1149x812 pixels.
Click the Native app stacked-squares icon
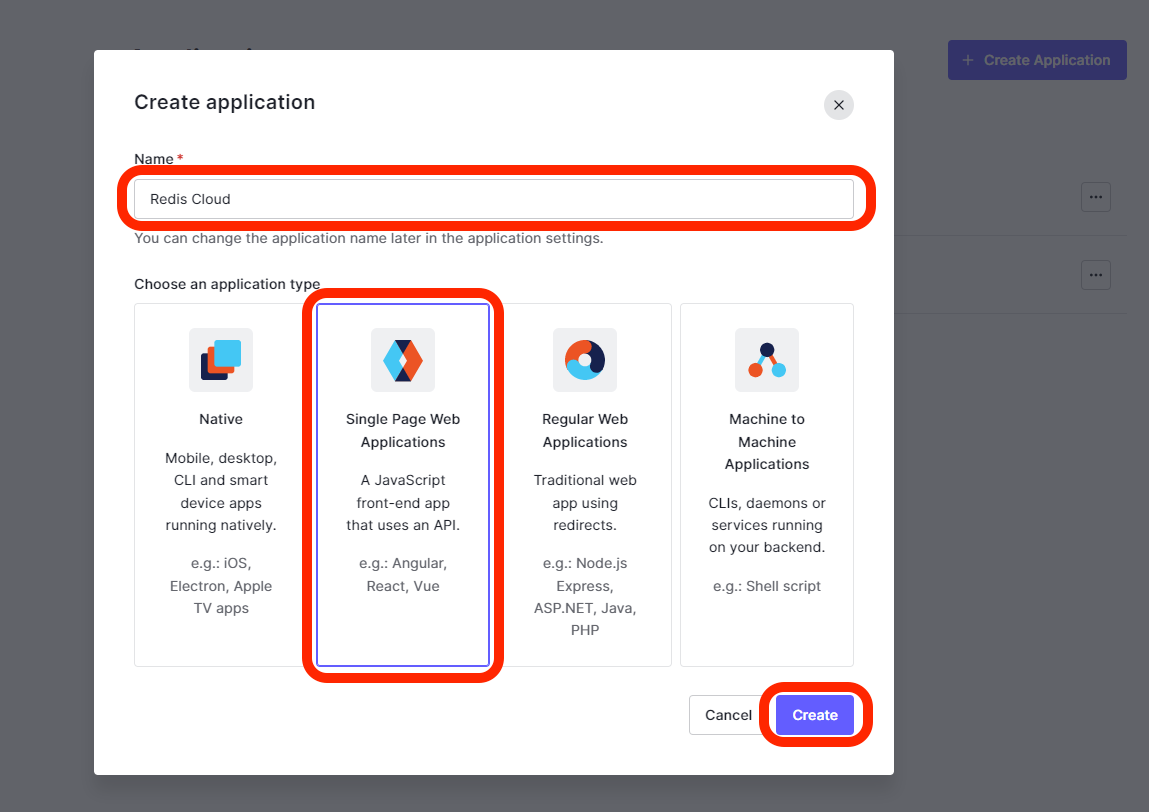coord(221,360)
